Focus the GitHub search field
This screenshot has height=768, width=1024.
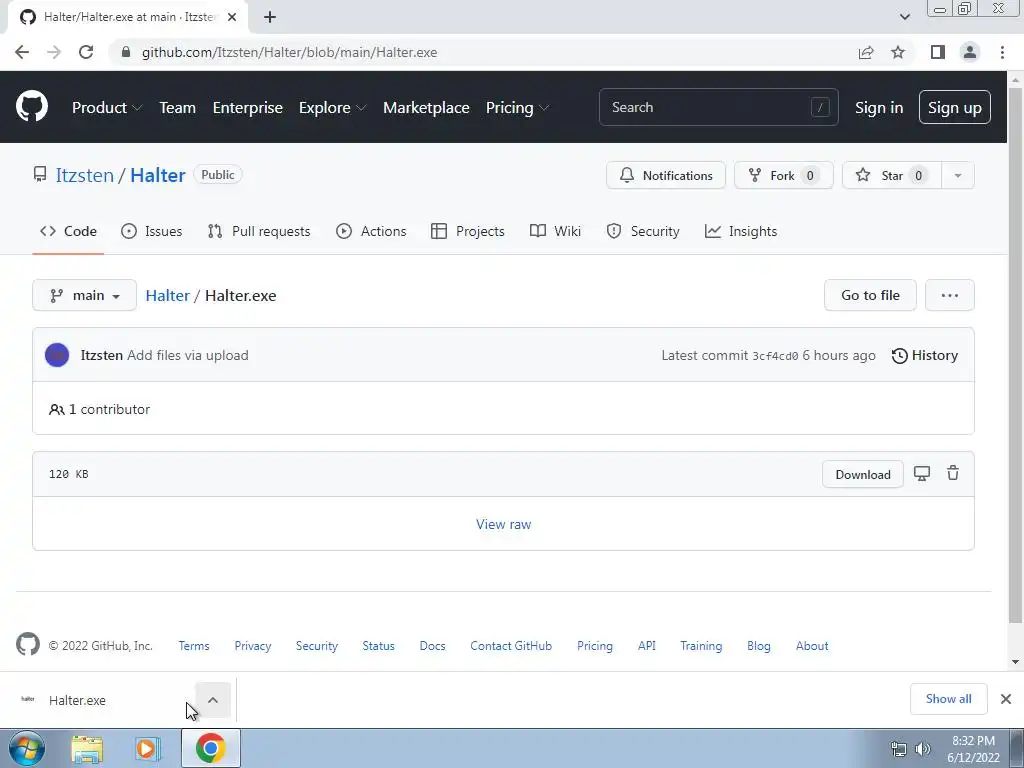click(x=718, y=107)
